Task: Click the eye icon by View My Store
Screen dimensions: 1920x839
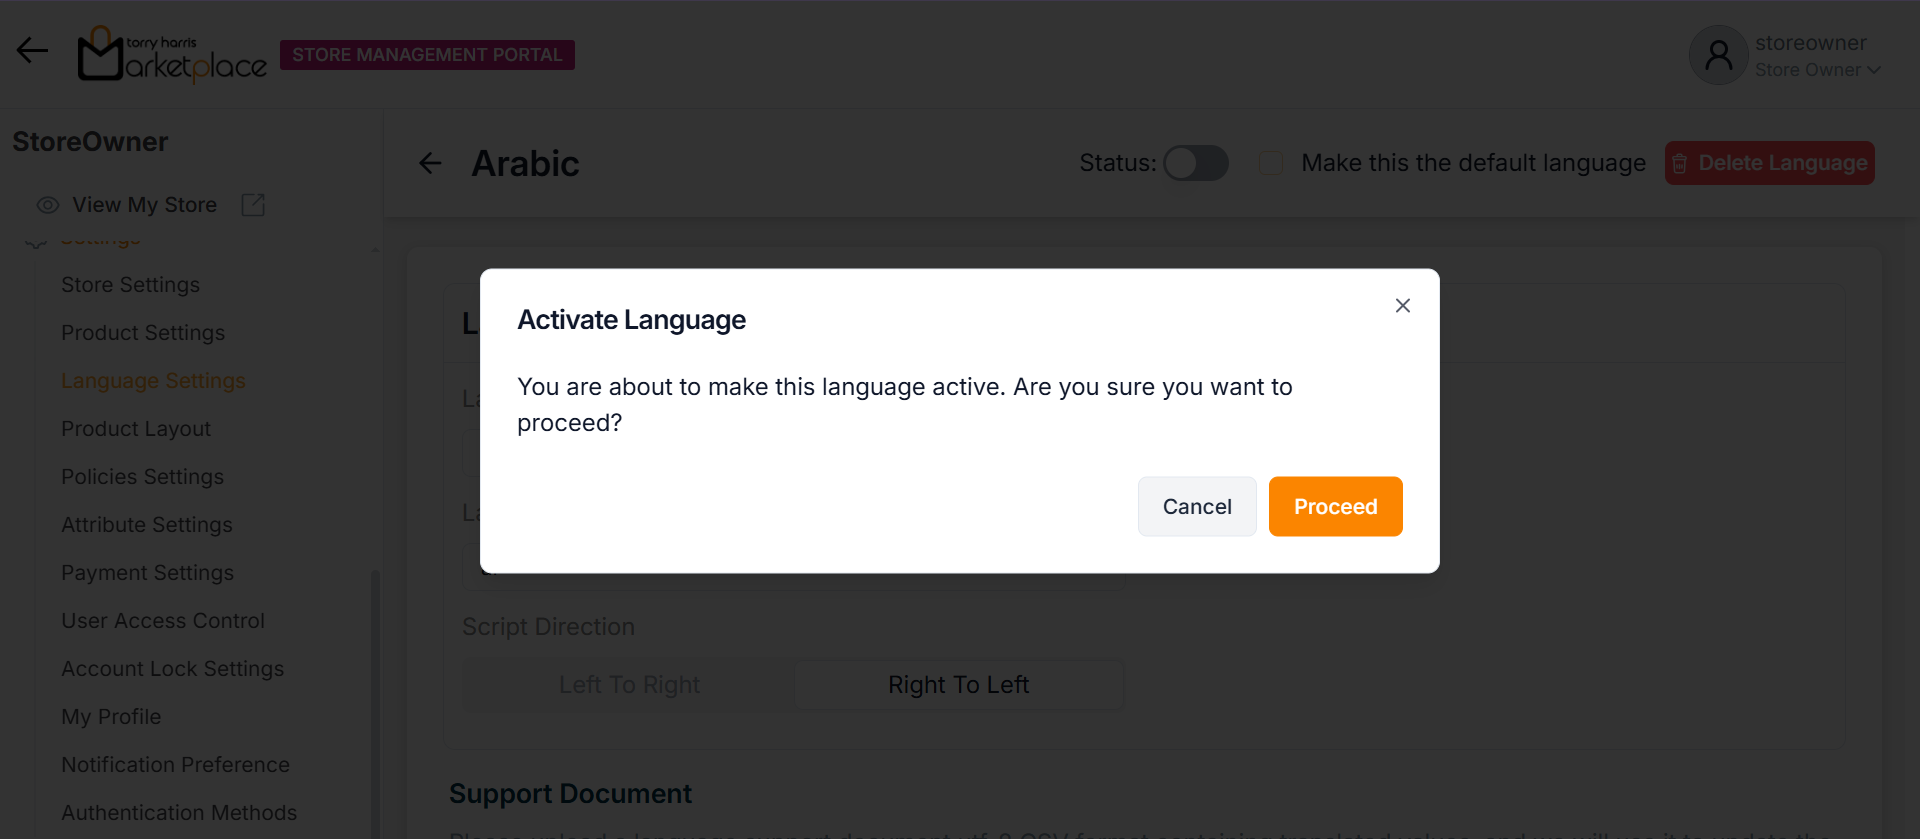Action: [47, 205]
